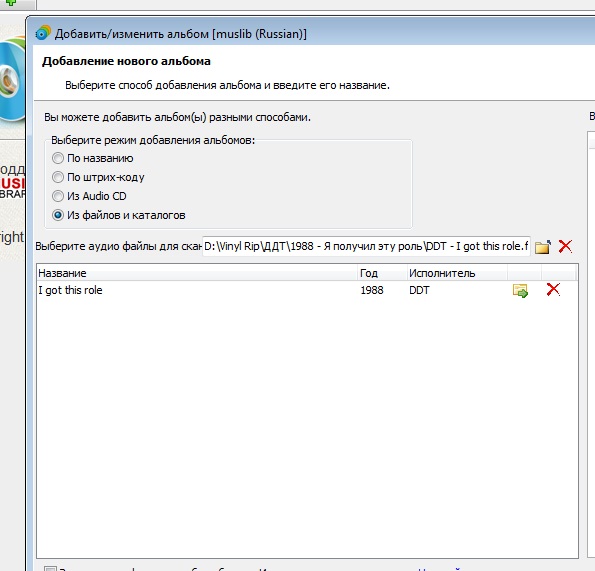
Task: Clear the file path with the red X icon
Action: click(x=565, y=246)
